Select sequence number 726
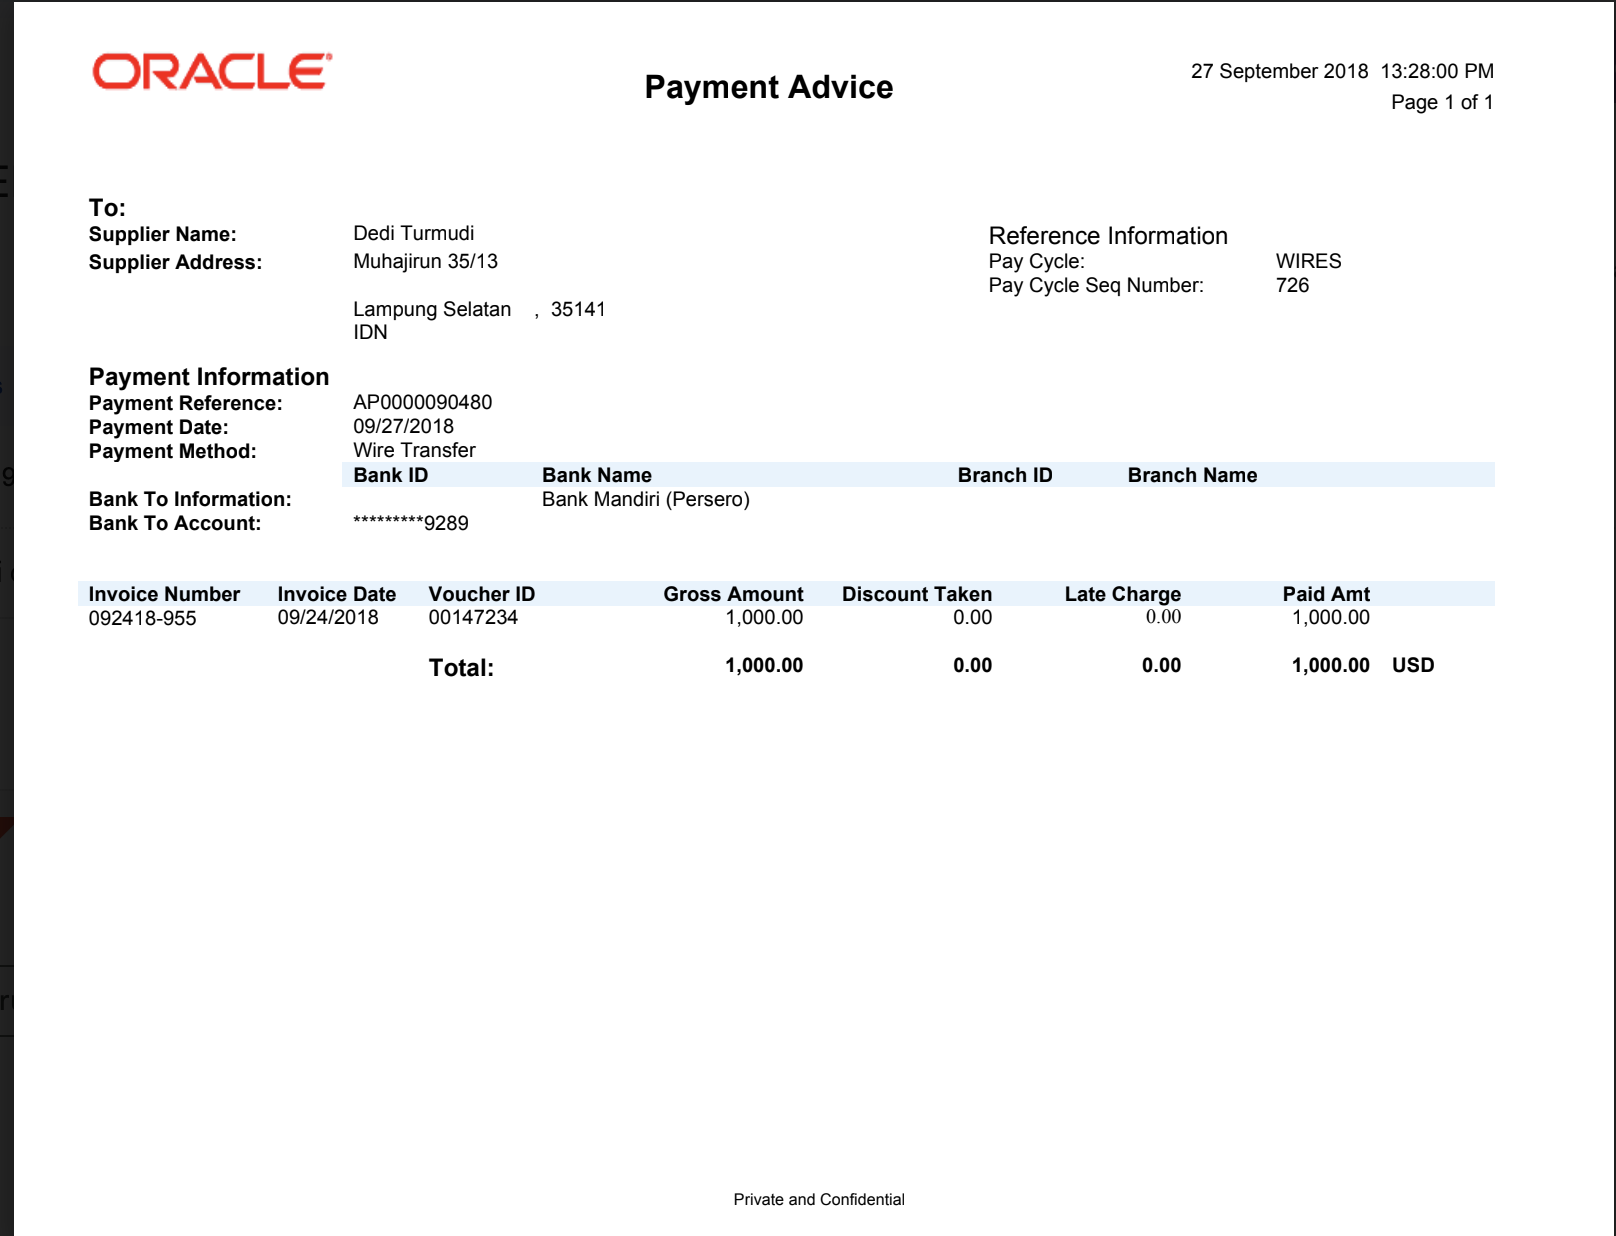 coord(1292,285)
